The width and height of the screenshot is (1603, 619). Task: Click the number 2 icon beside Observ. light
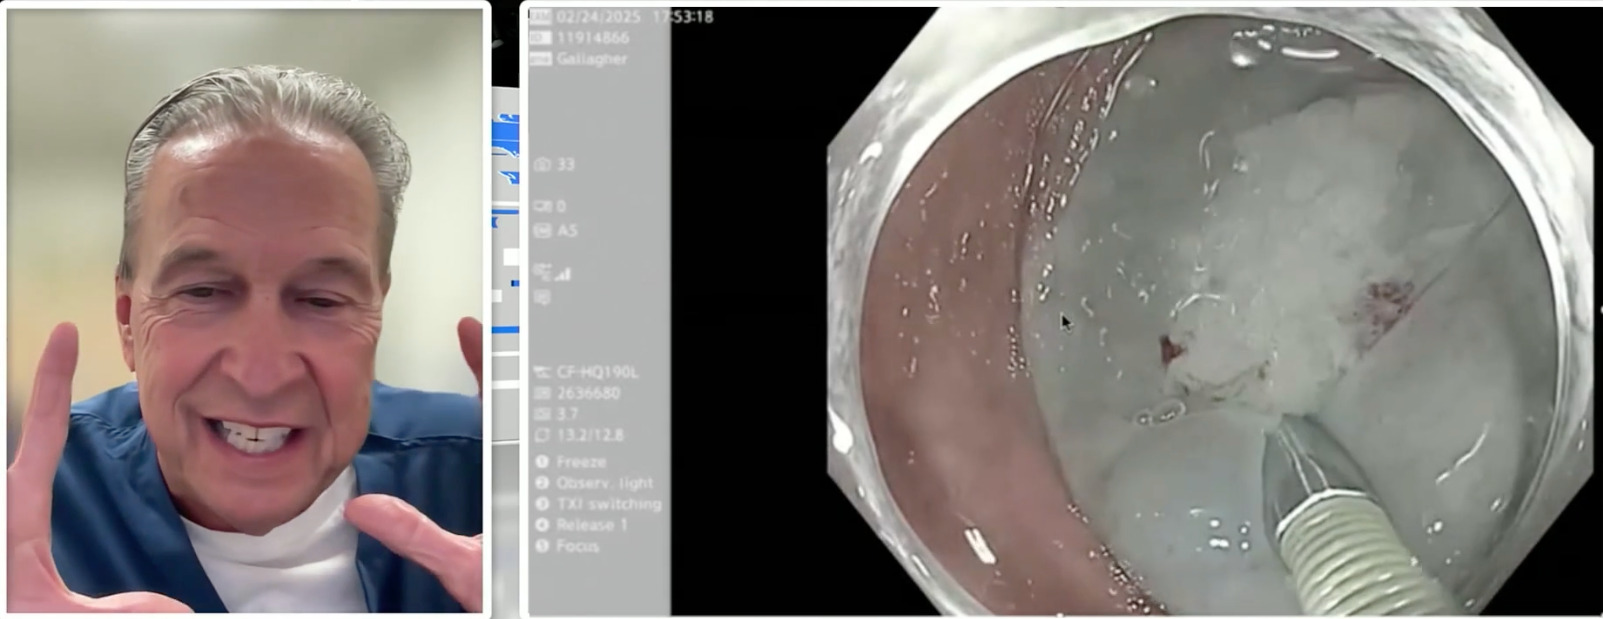tap(542, 483)
